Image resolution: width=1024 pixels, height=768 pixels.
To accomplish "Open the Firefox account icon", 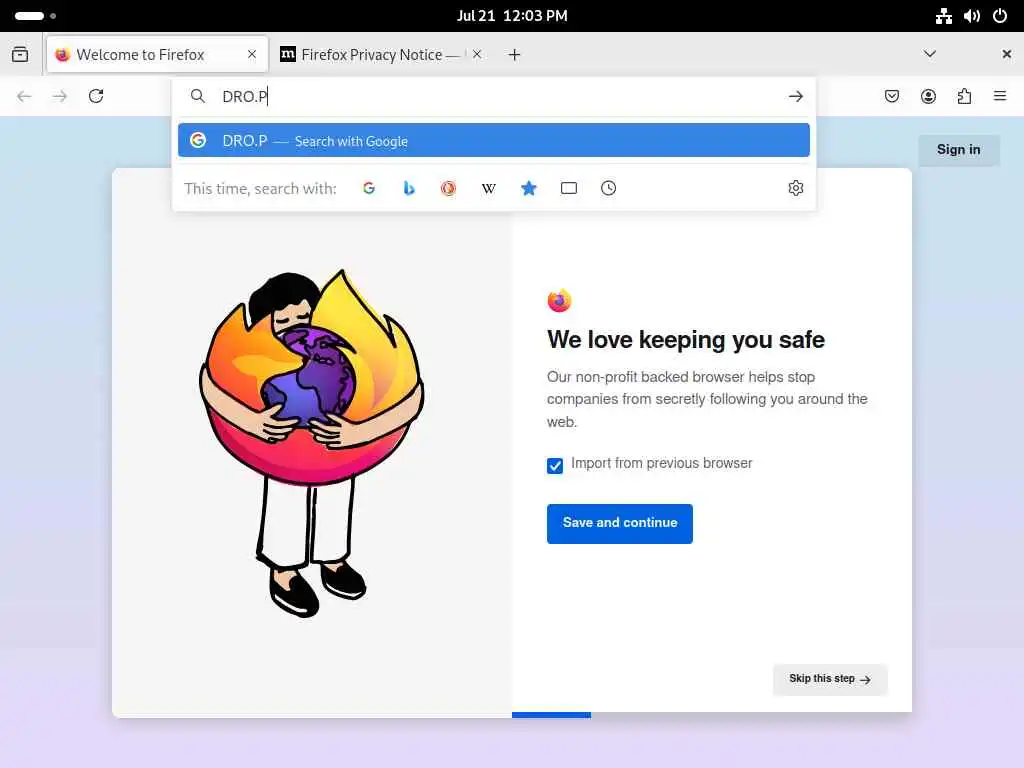I will click(x=928, y=97).
